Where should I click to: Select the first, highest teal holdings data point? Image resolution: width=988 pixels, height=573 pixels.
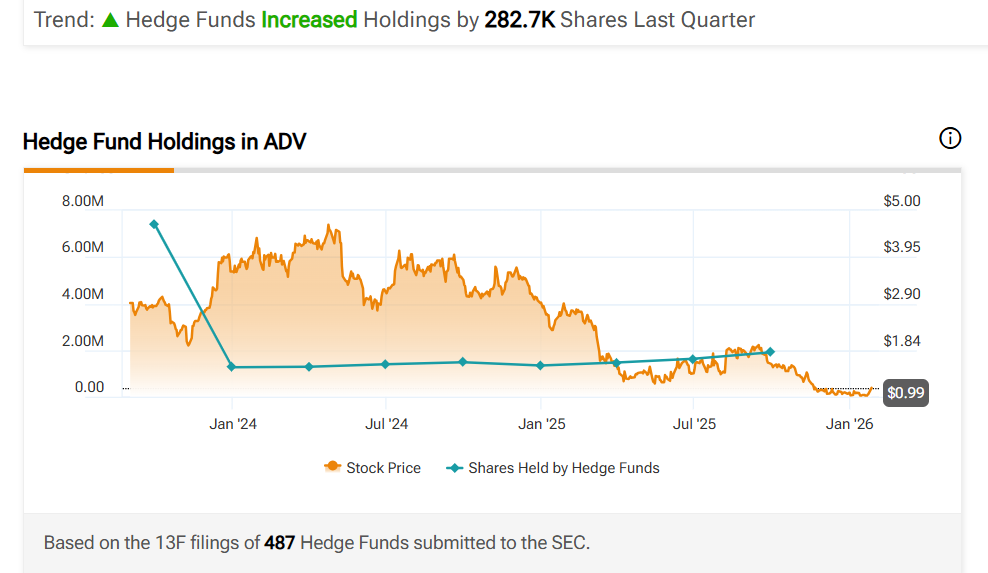click(154, 224)
